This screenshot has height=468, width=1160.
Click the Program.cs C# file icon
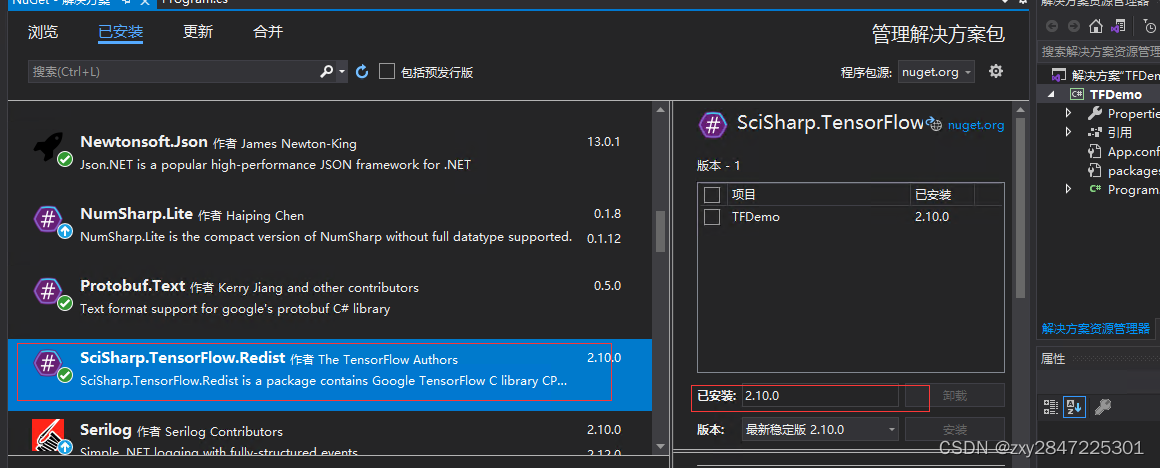point(1095,189)
